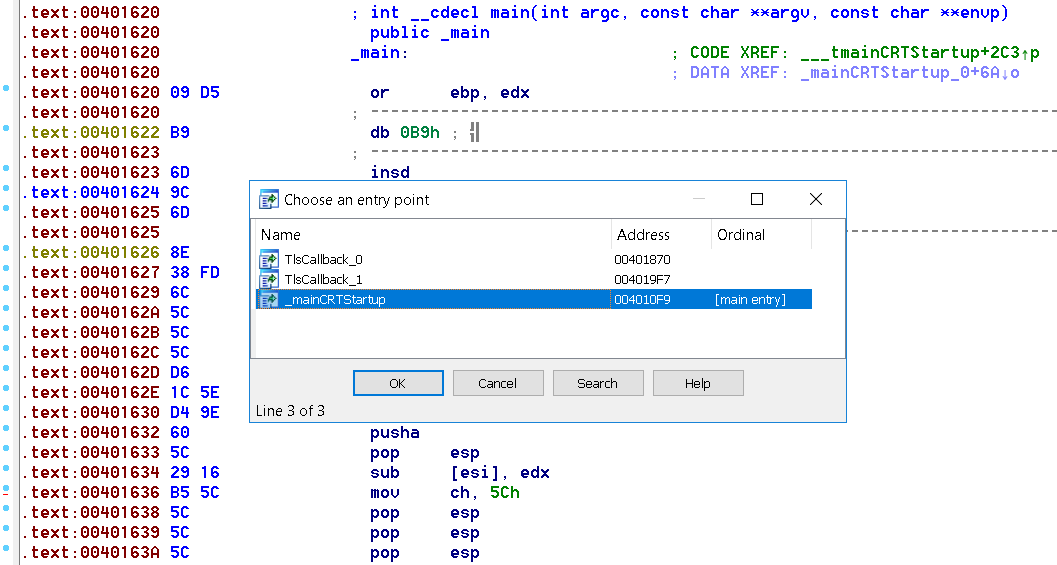Click the Search button
The width and height of the screenshot is (1057, 565).
pos(597,383)
